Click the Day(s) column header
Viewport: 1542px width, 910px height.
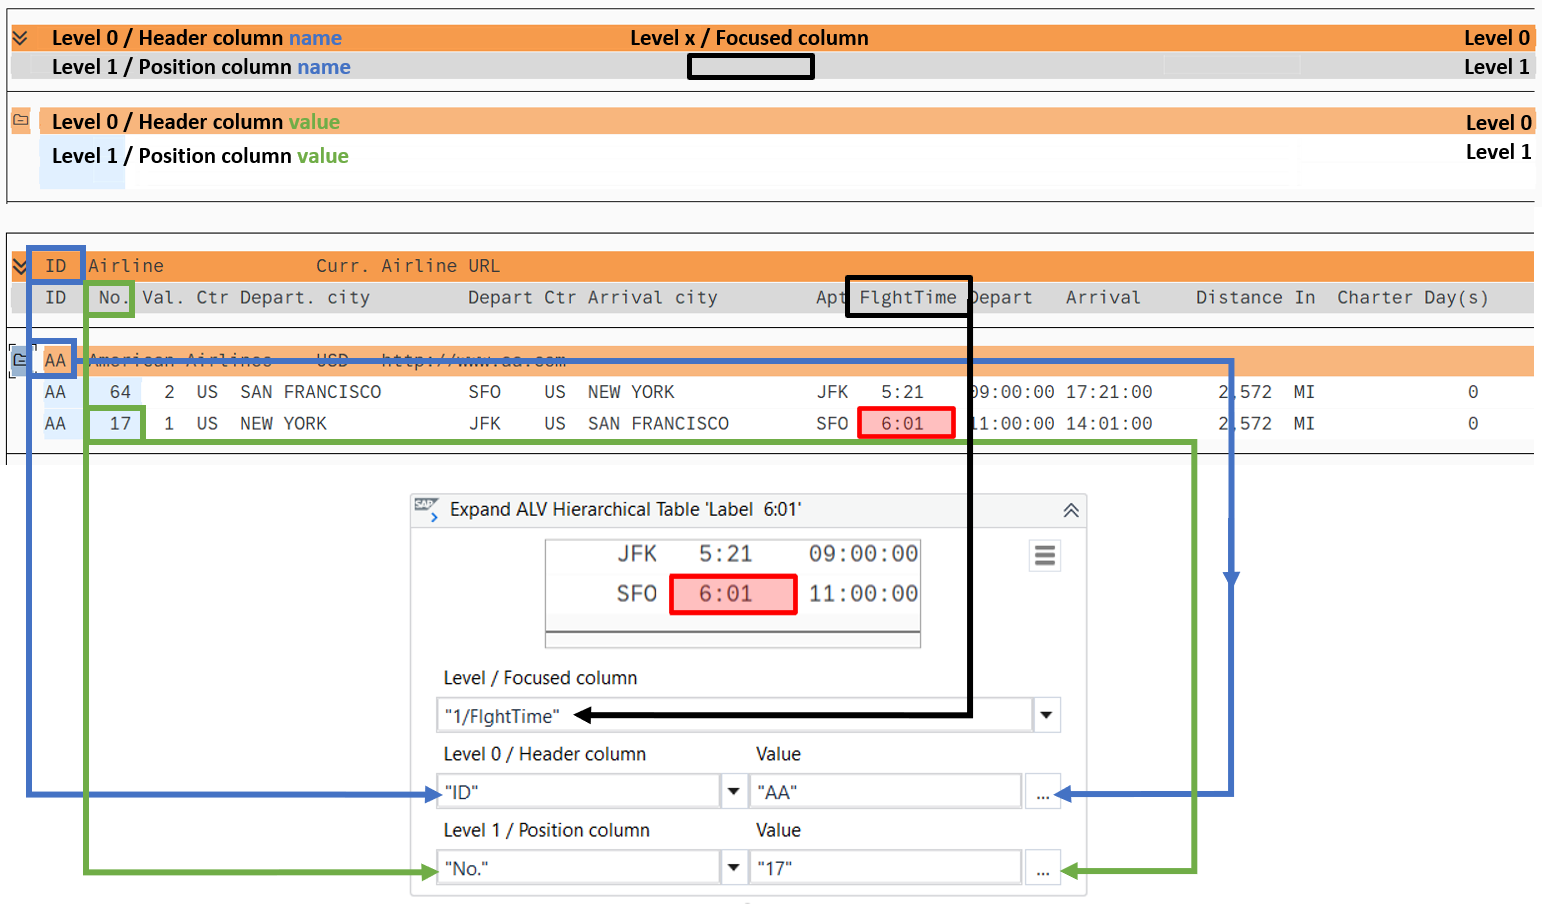coord(1456,297)
